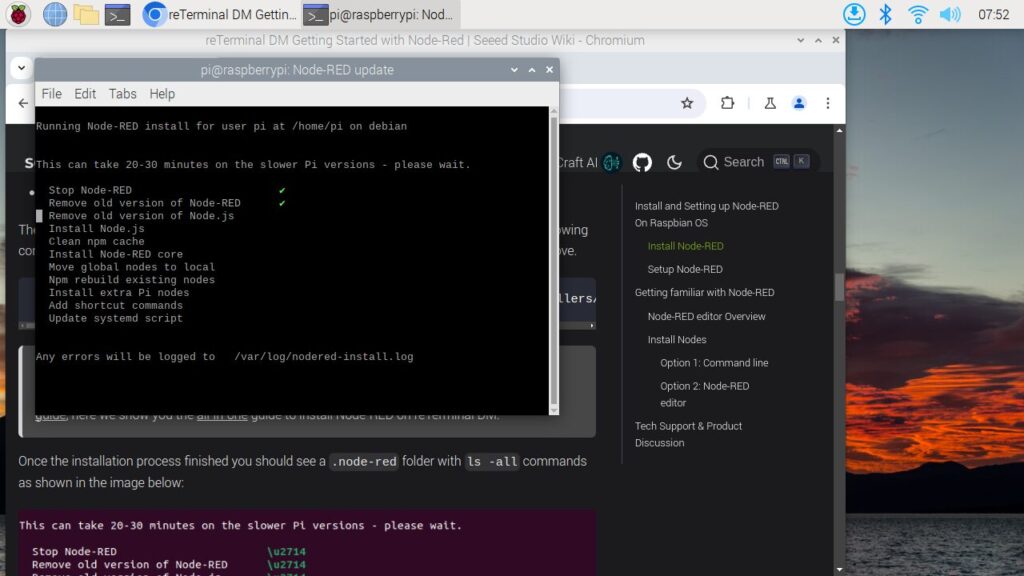Click the page scrollbar up arrow
Viewport: 1024px width, 576px height.
pos(839,131)
